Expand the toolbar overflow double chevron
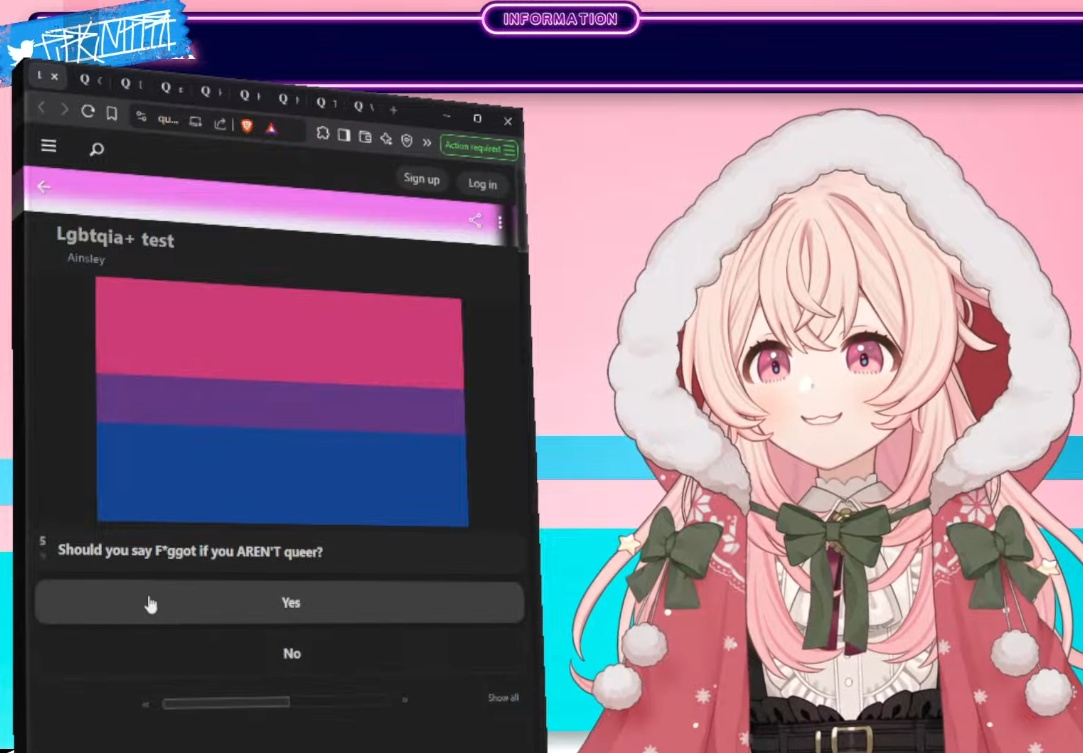 [x=427, y=143]
